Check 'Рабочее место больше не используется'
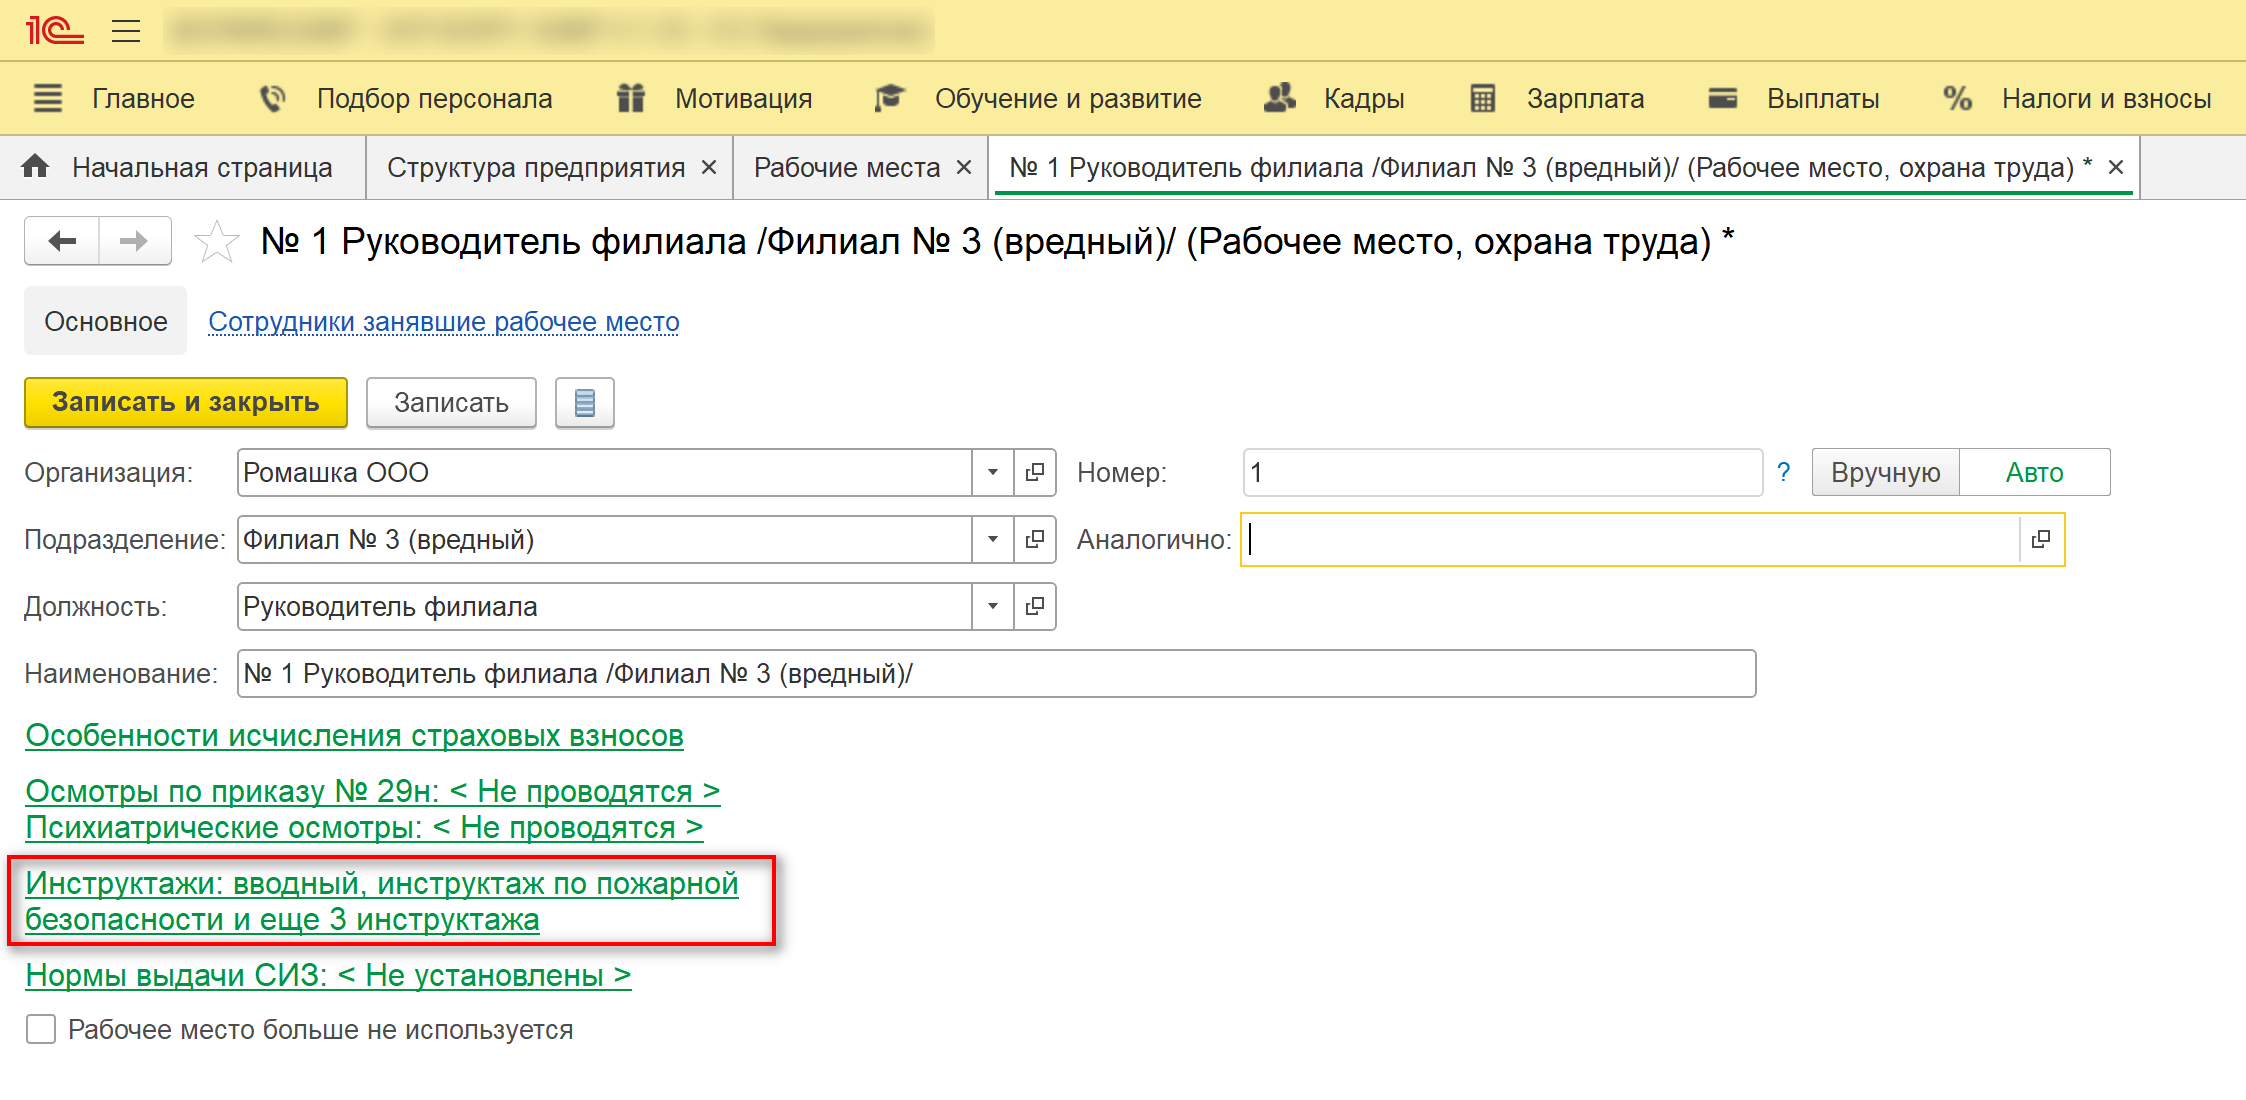The width and height of the screenshot is (2246, 1100). pos(41,1029)
